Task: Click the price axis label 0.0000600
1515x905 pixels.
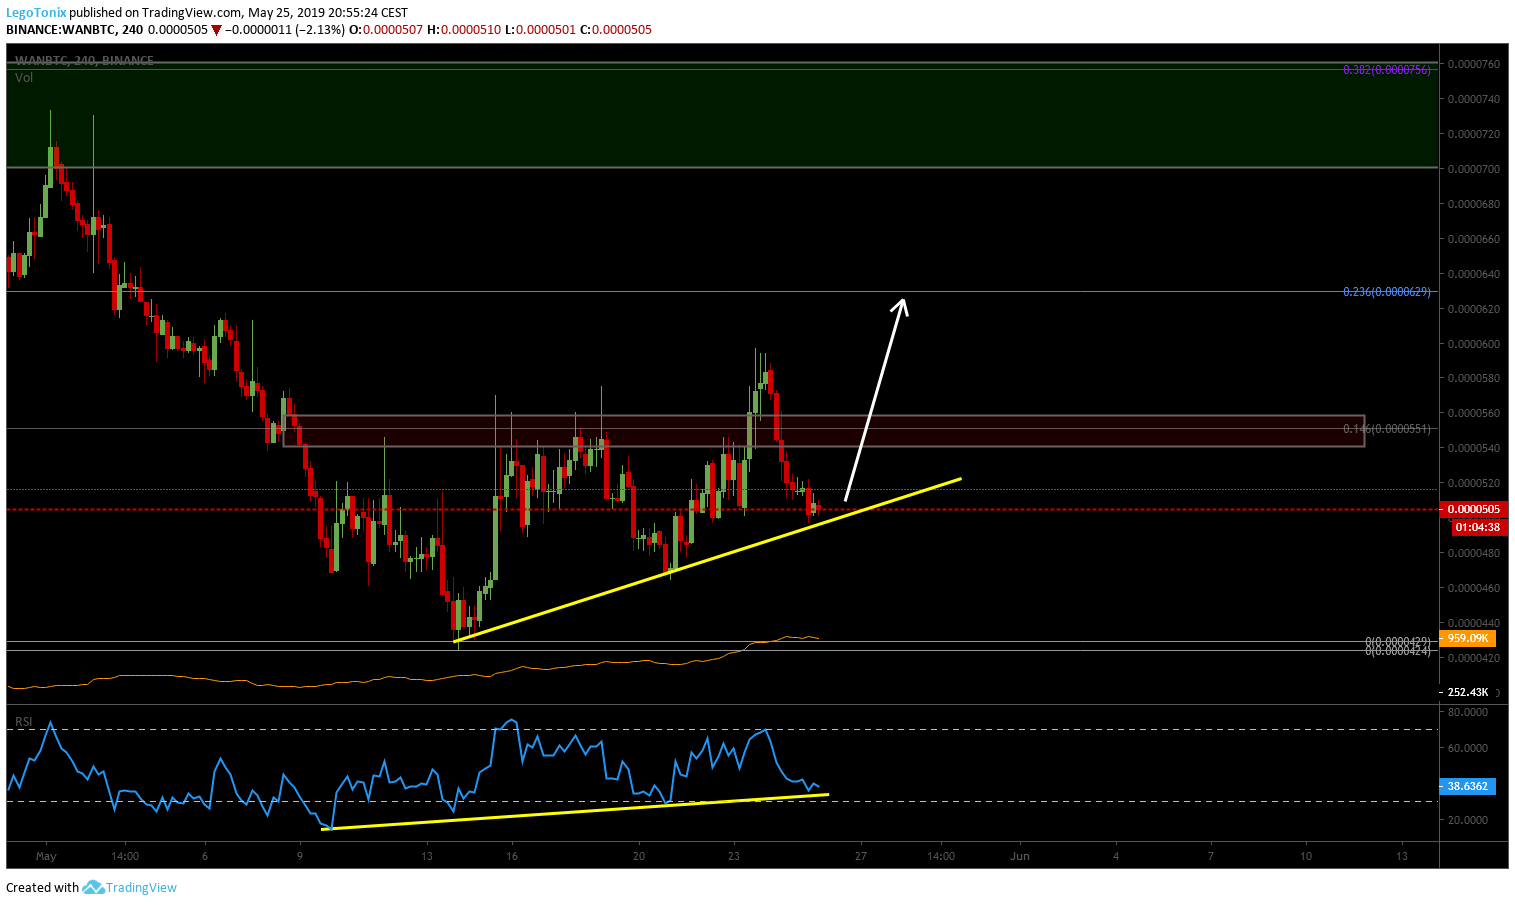Action: (1473, 344)
